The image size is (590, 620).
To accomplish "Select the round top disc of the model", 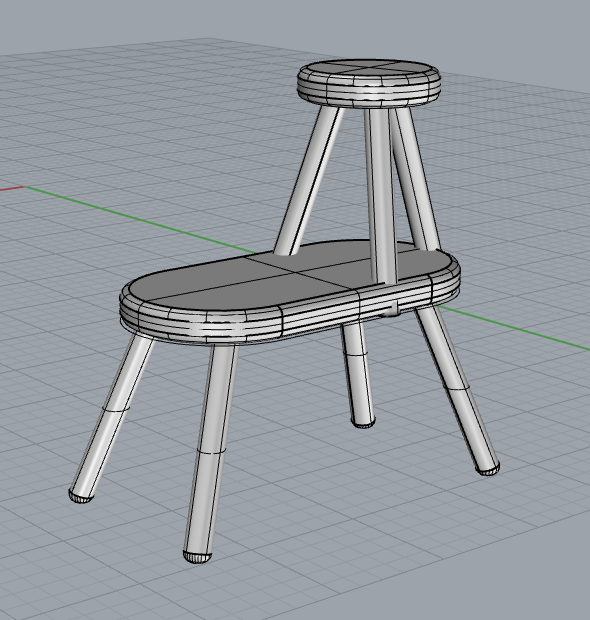I will tap(369, 83).
